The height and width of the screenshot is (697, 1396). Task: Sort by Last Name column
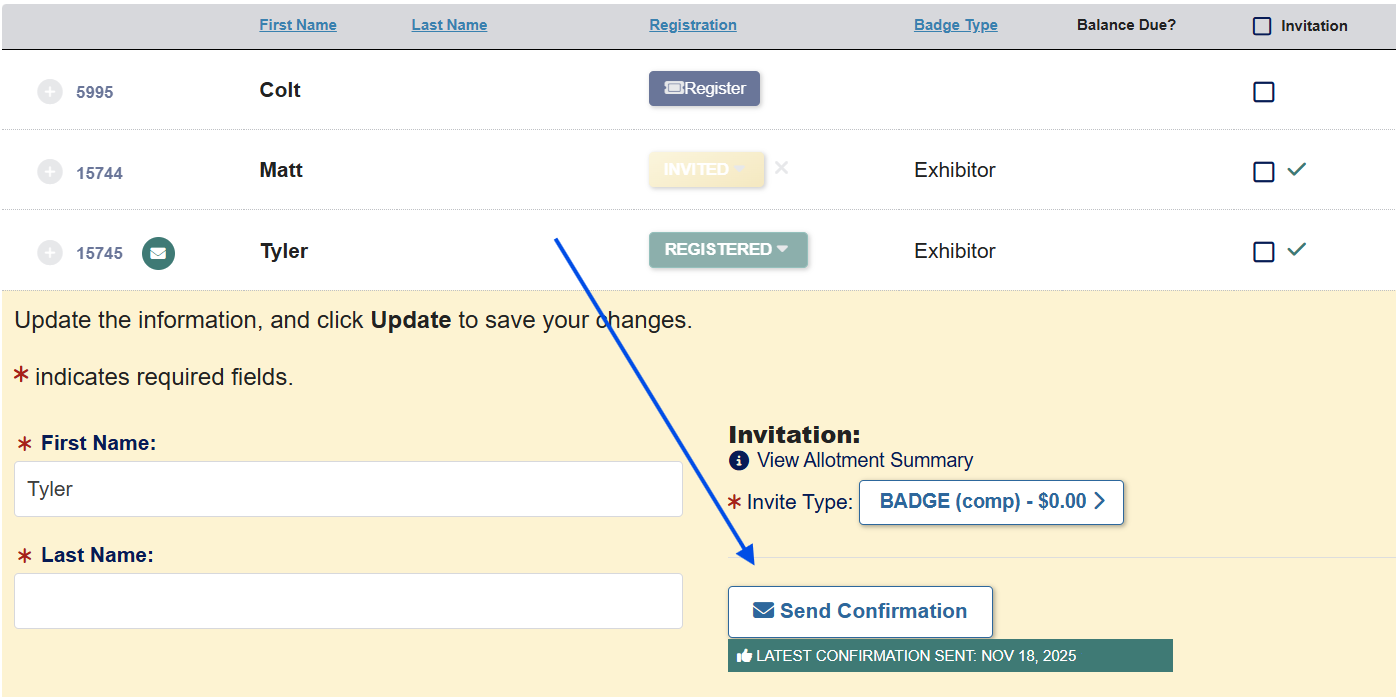point(449,25)
